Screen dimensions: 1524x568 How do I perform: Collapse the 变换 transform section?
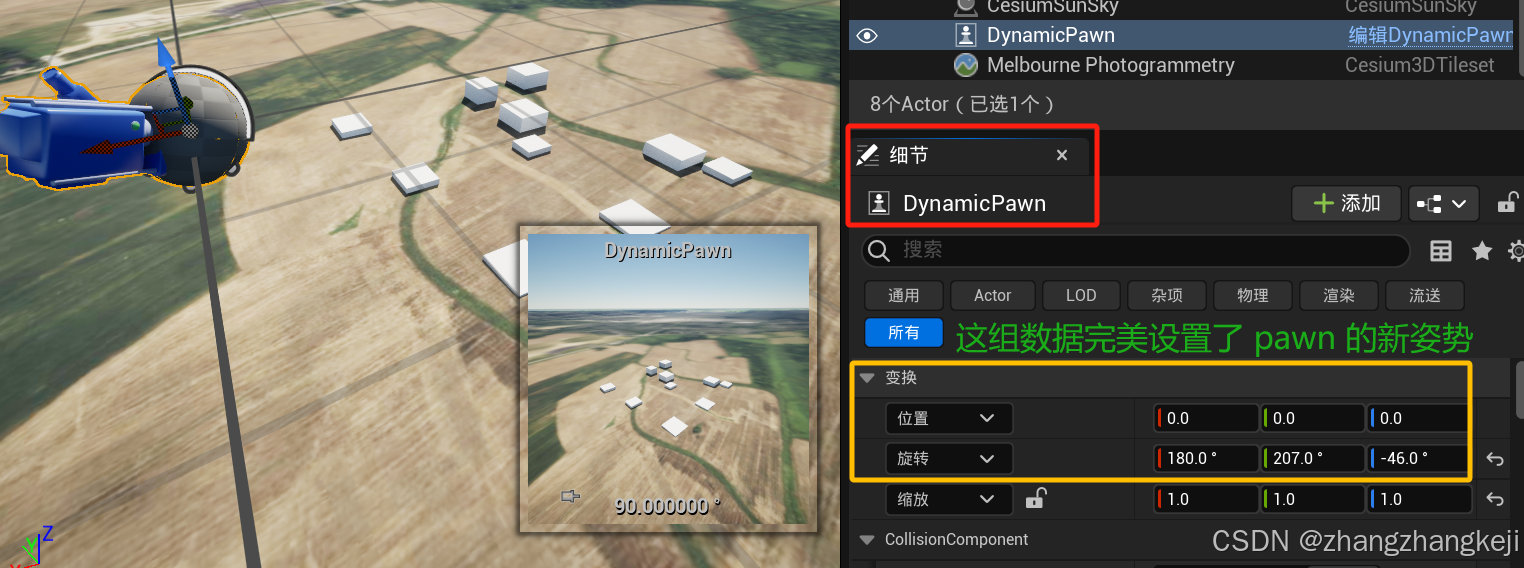click(867, 378)
